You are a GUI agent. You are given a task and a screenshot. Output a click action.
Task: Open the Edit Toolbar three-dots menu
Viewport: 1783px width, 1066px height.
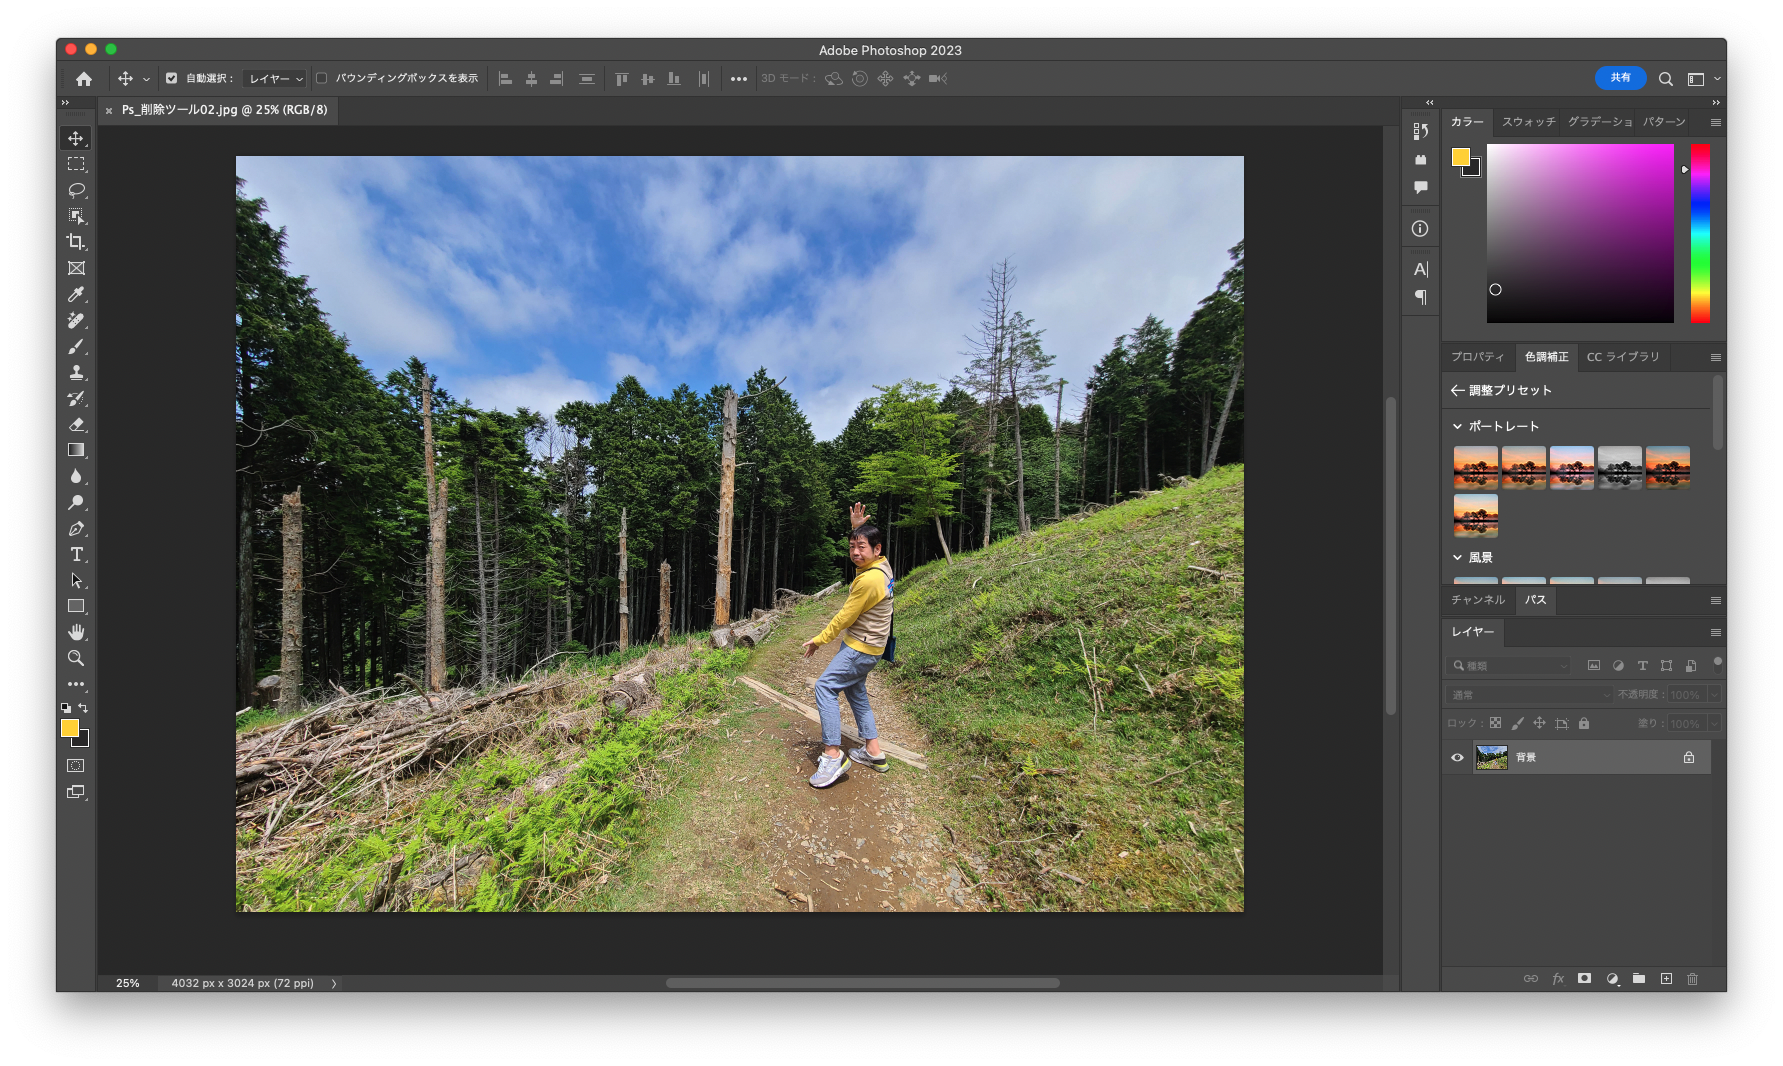point(76,684)
